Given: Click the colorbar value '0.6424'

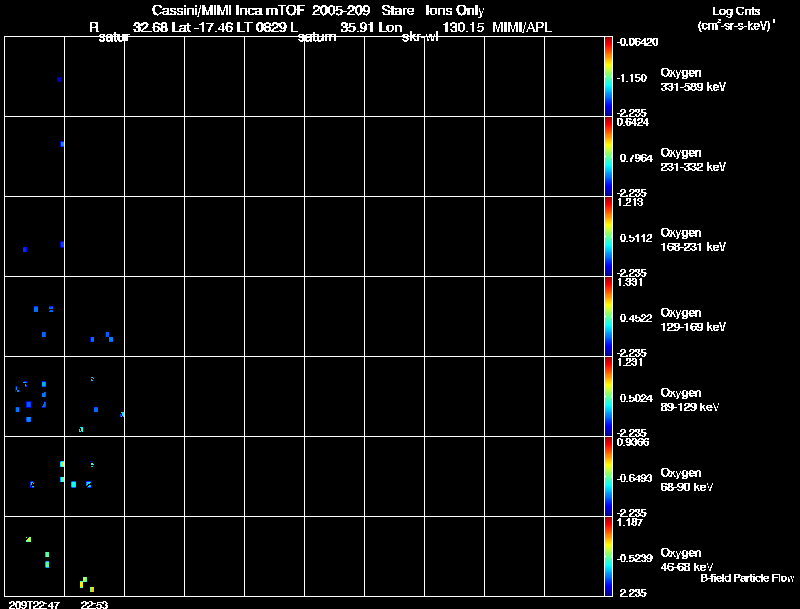Looking at the screenshot, I should pos(633,122).
